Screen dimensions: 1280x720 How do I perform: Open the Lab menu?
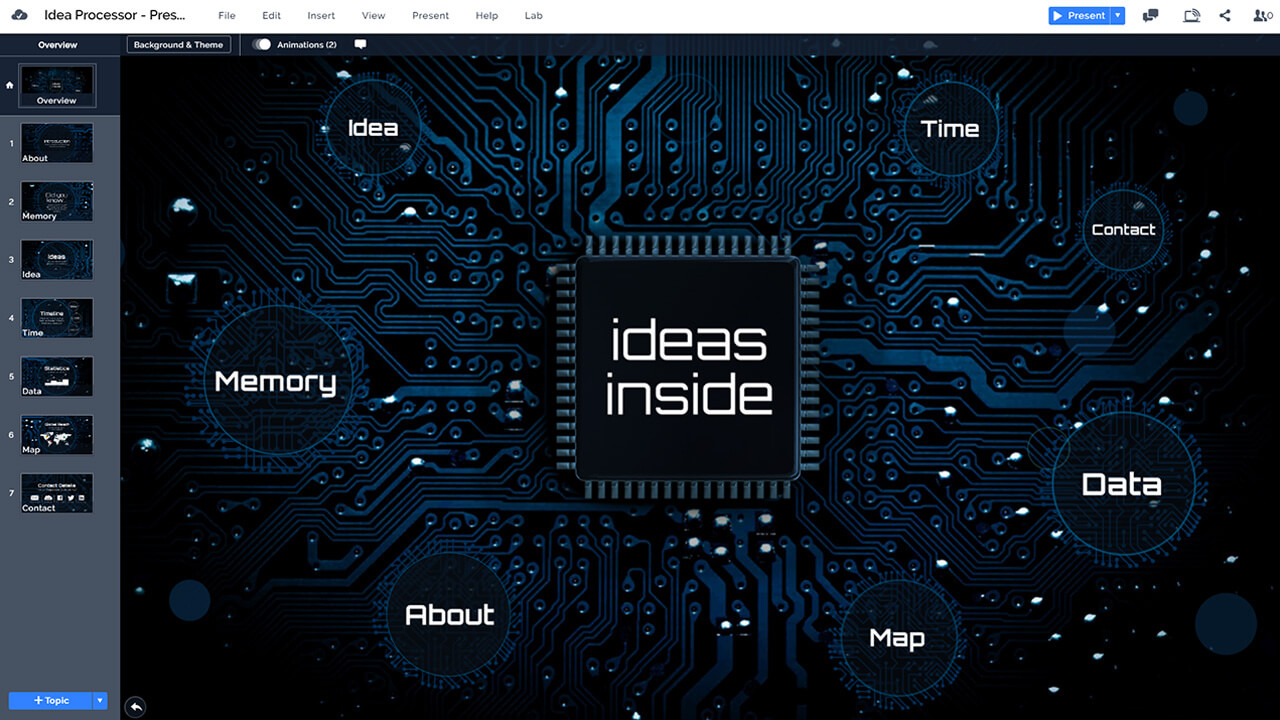click(x=533, y=16)
